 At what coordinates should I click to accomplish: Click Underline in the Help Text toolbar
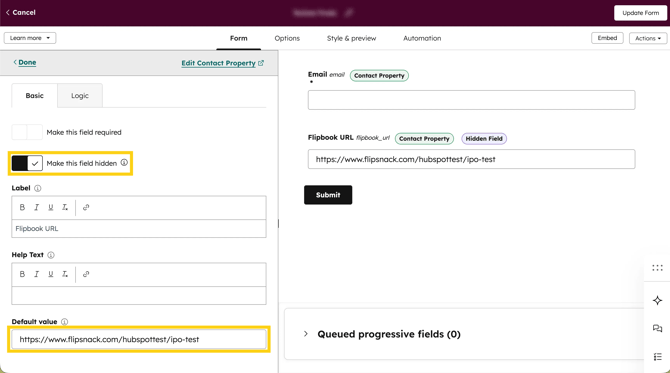coord(51,274)
